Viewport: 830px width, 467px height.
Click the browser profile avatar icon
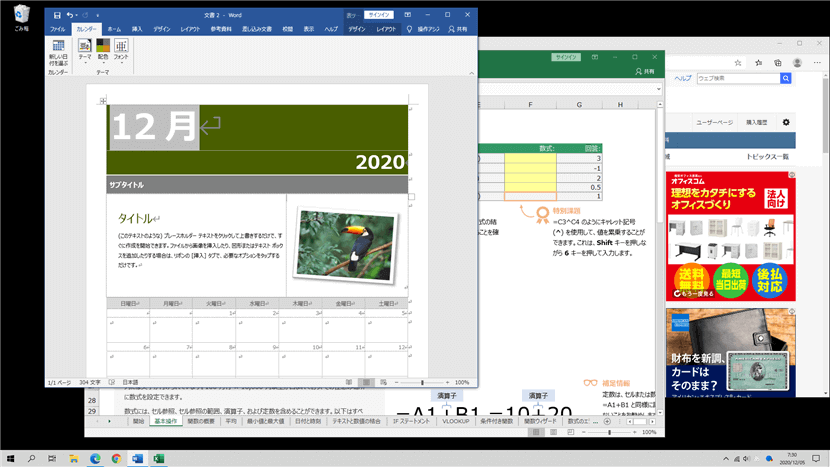pyautogui.click(x=797, y=62)
